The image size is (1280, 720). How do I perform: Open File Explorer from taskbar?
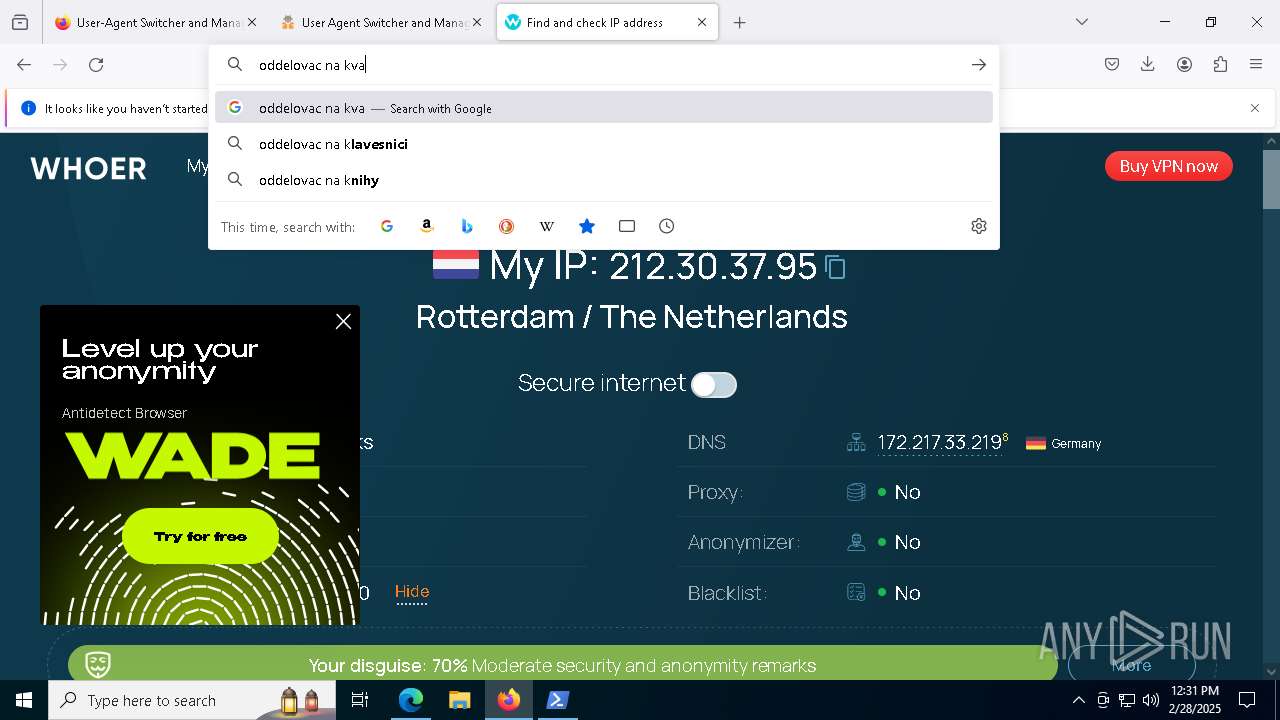point(459,700)
